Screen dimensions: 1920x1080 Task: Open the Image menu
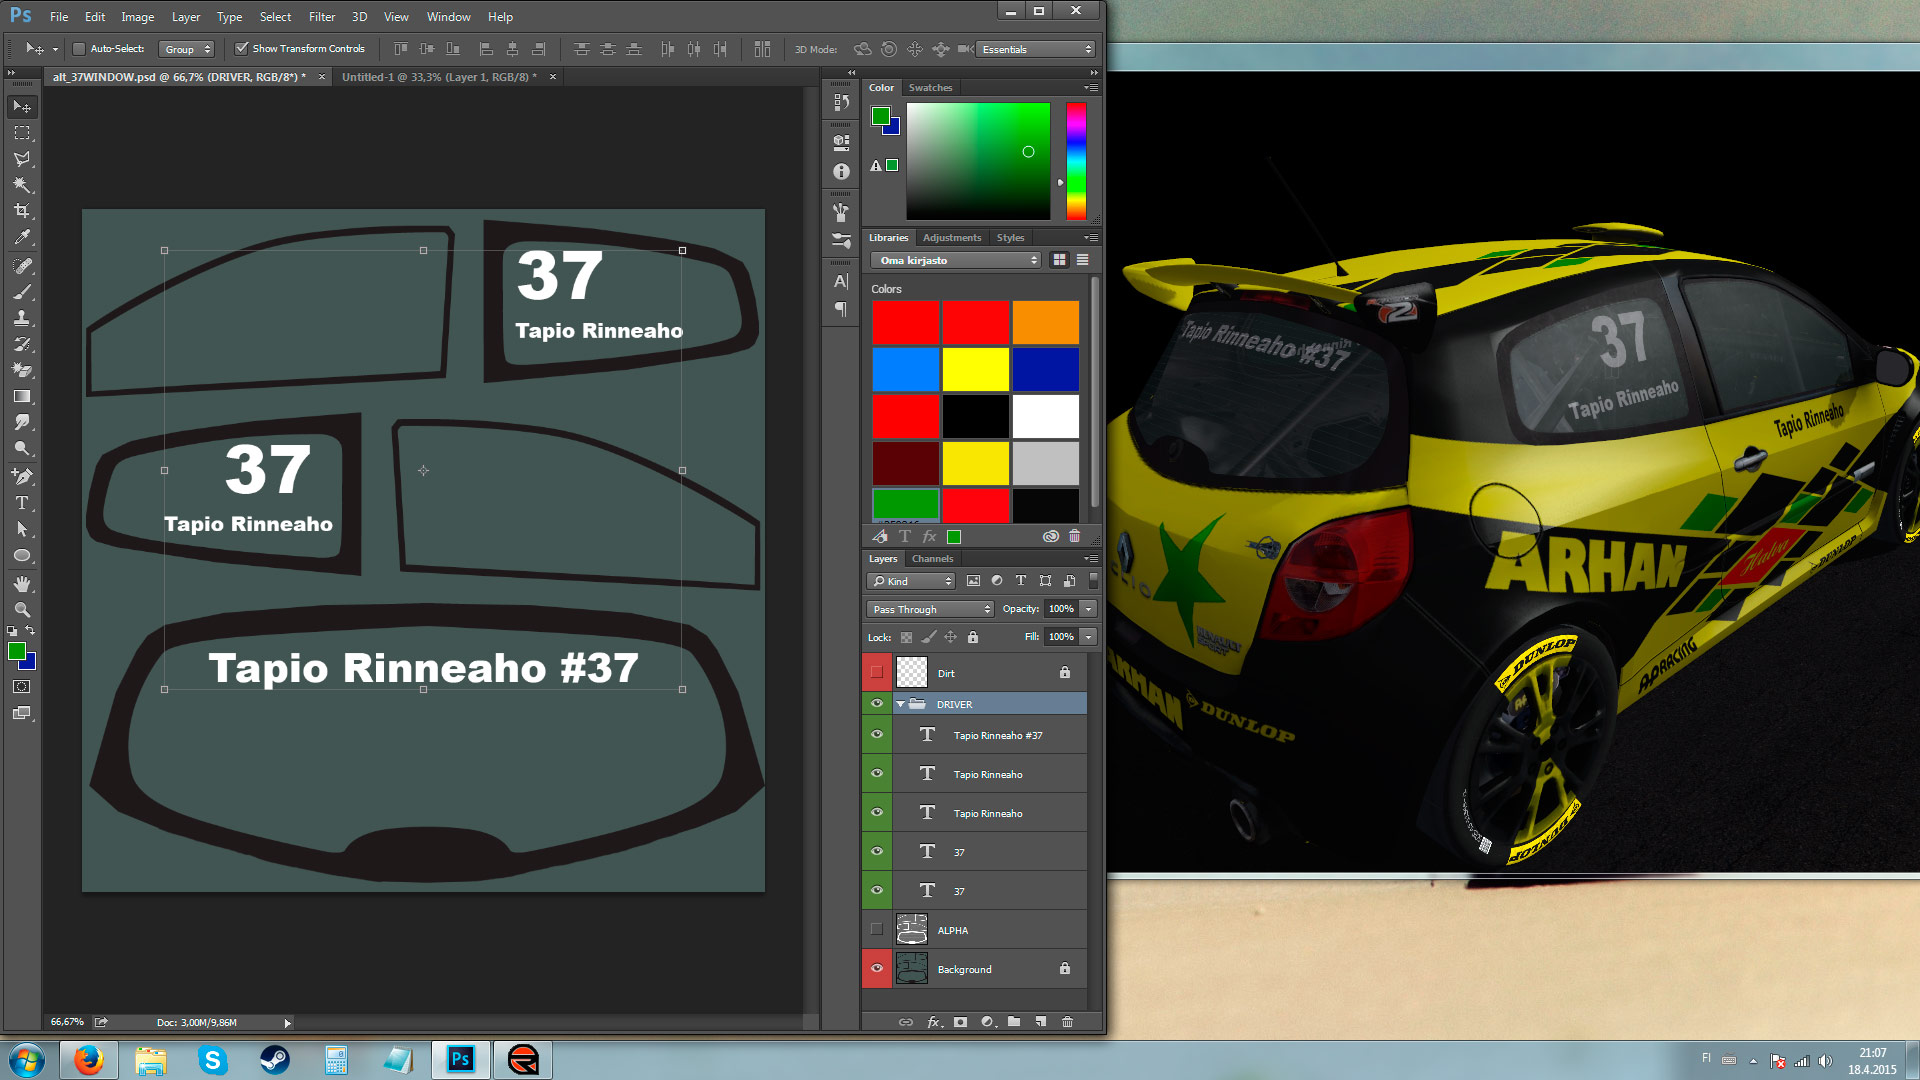click(x=138, y=17)
